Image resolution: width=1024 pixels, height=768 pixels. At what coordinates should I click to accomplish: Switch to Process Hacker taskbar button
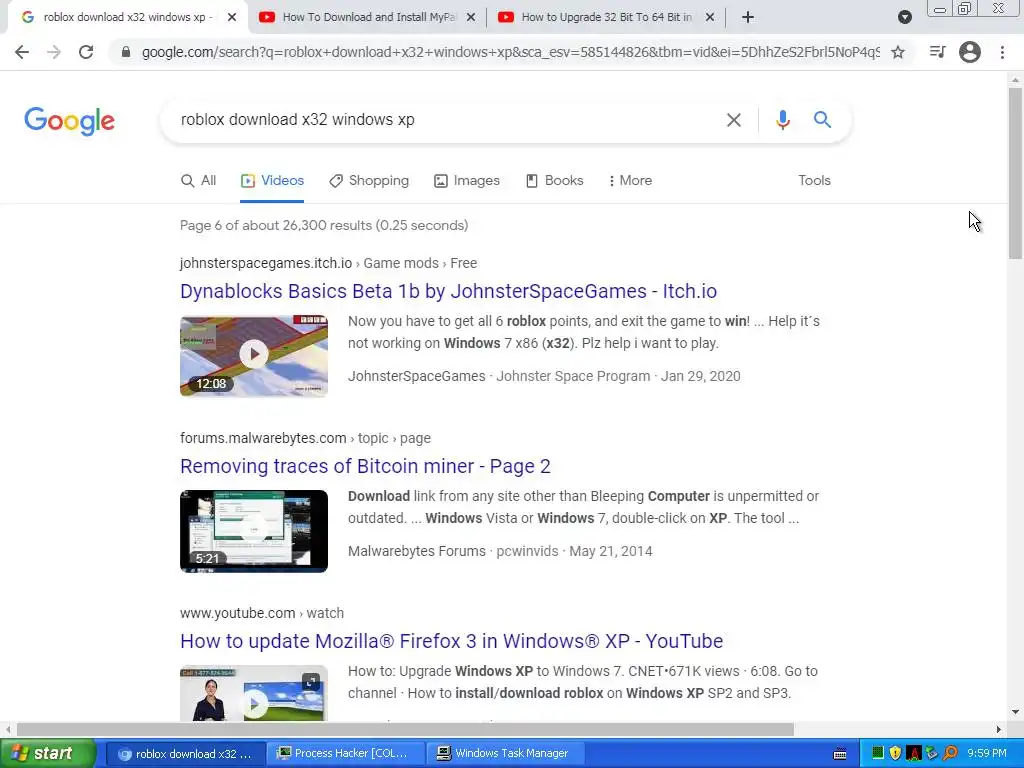coord(345,754)
